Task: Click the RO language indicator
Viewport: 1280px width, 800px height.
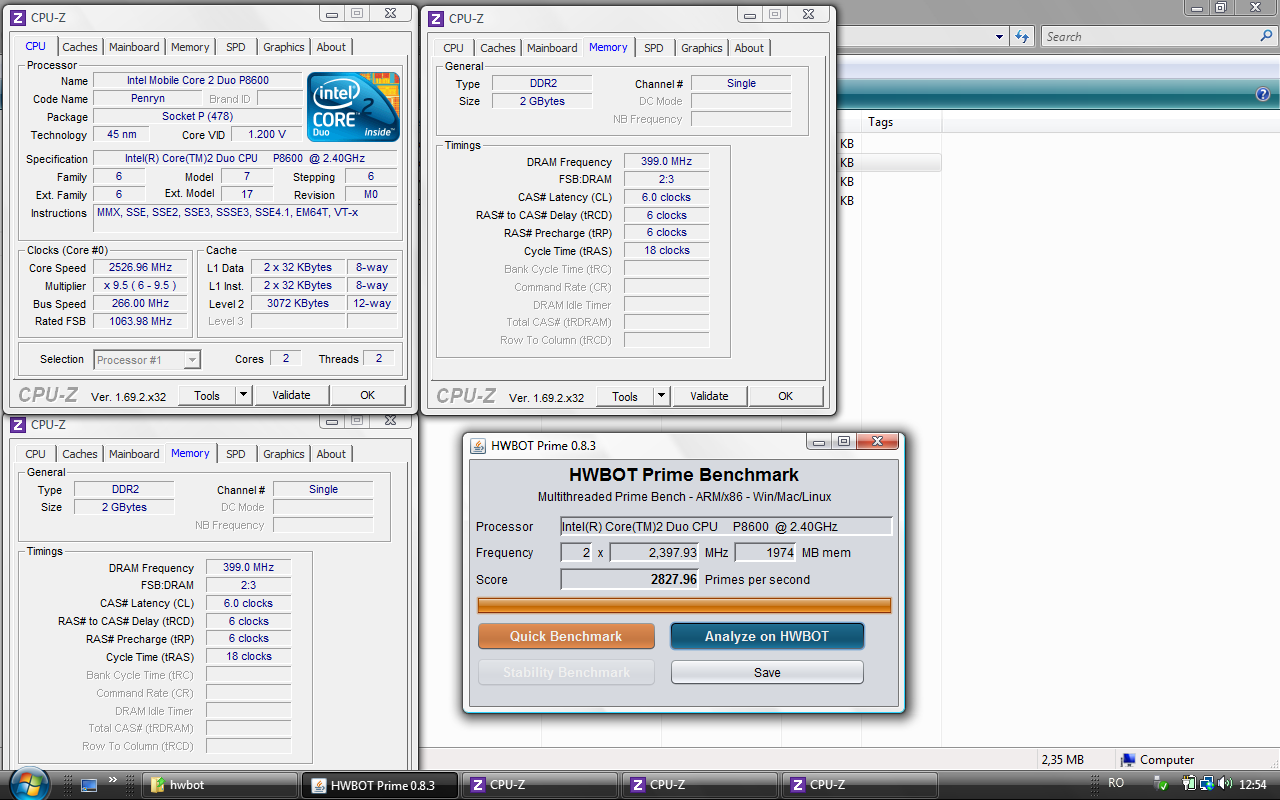Action: [x=1116, y=784]
